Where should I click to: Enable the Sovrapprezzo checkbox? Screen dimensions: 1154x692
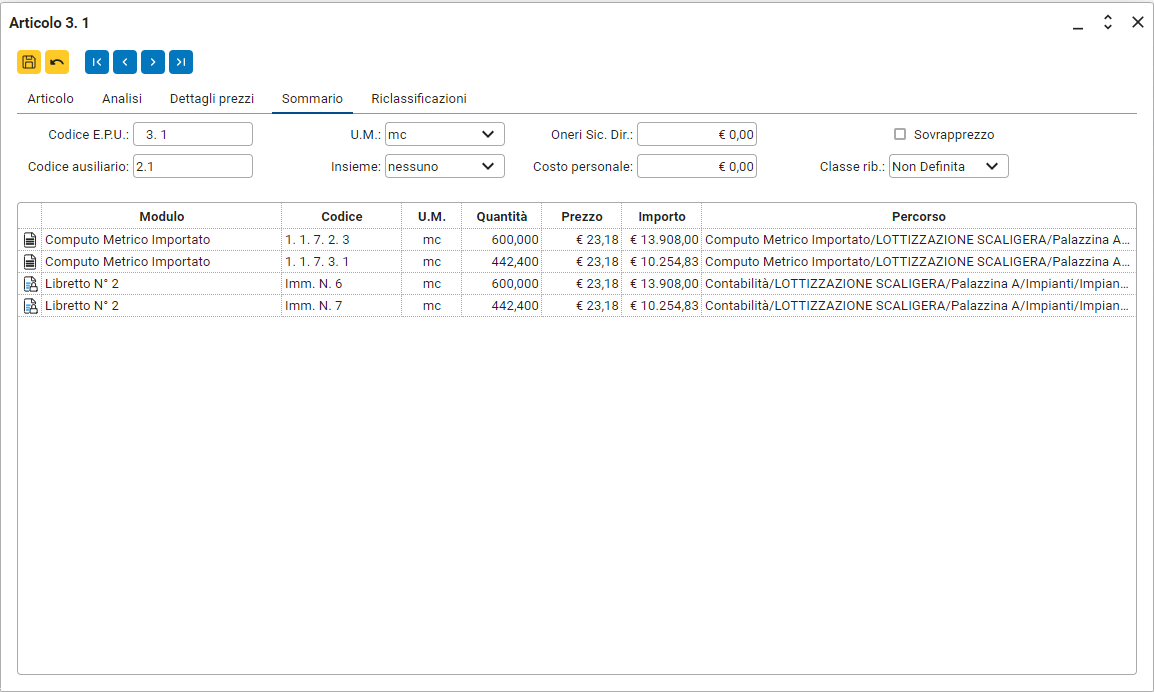point(900,134)
